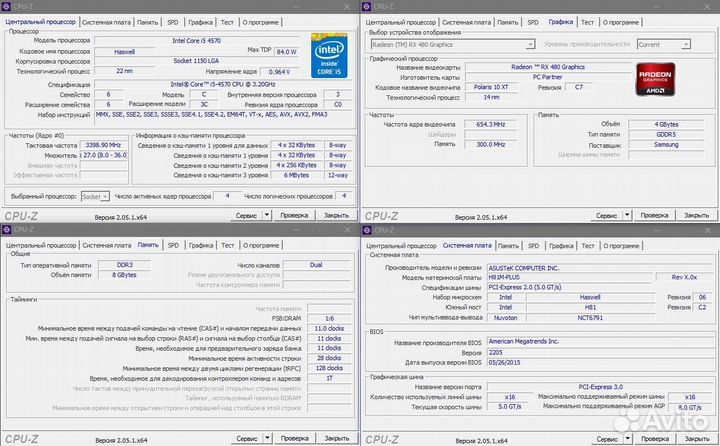This screenshot has height=446, width=720.
Task: Click Сервис button in motherboard window
Action: coord(607,439)
